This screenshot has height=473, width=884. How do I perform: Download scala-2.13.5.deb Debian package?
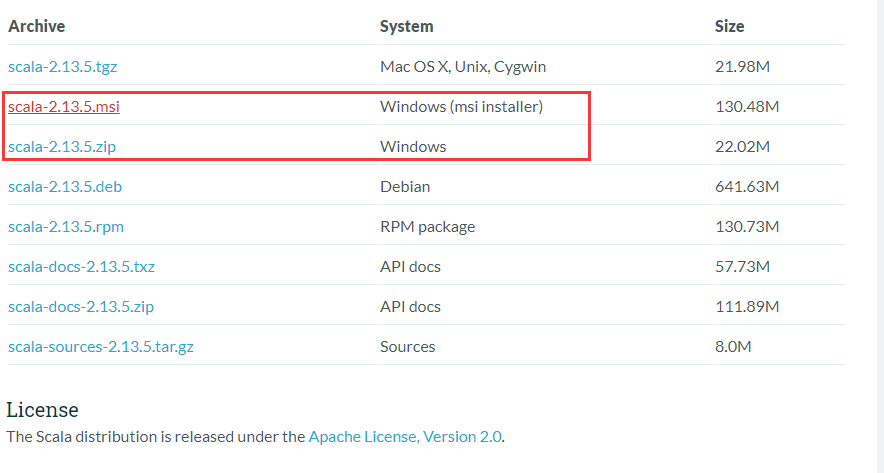(65, 187)
